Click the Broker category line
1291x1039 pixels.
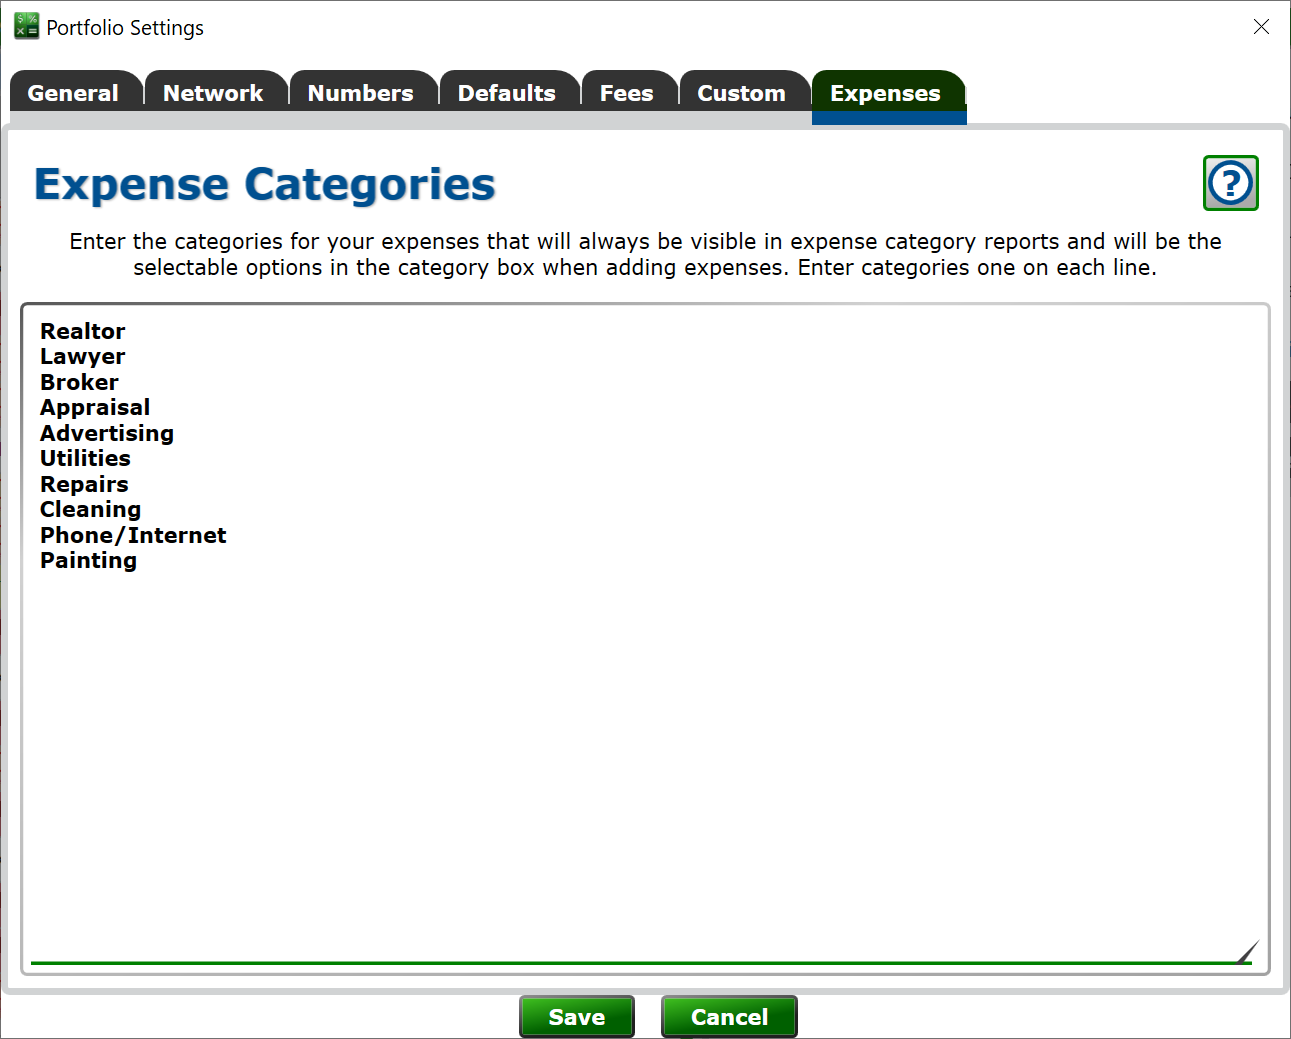coord(79,382)
